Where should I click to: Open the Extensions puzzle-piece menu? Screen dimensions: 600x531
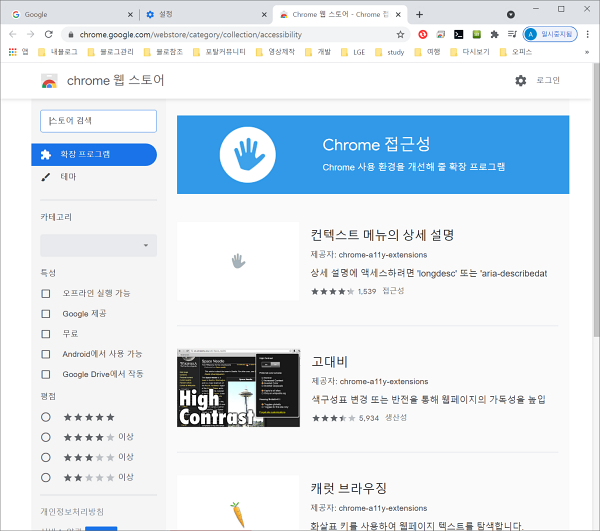(x=494, y=34)
